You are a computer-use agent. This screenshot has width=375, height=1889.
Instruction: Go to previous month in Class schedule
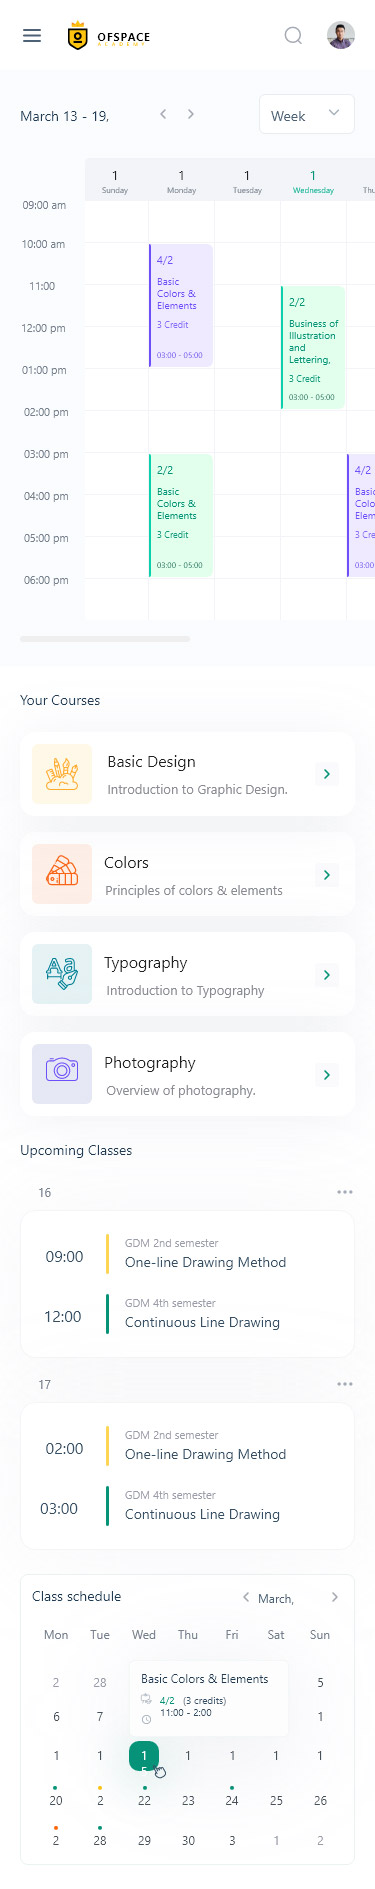tap(246, 1597)
